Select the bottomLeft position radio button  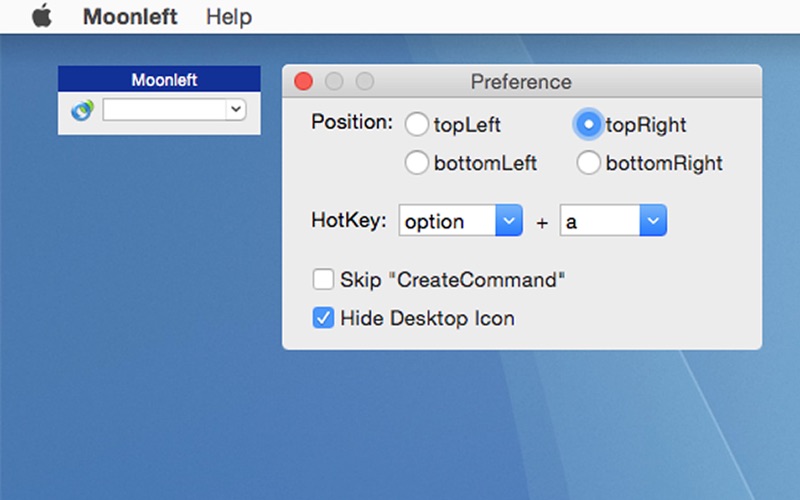[416, 163]
